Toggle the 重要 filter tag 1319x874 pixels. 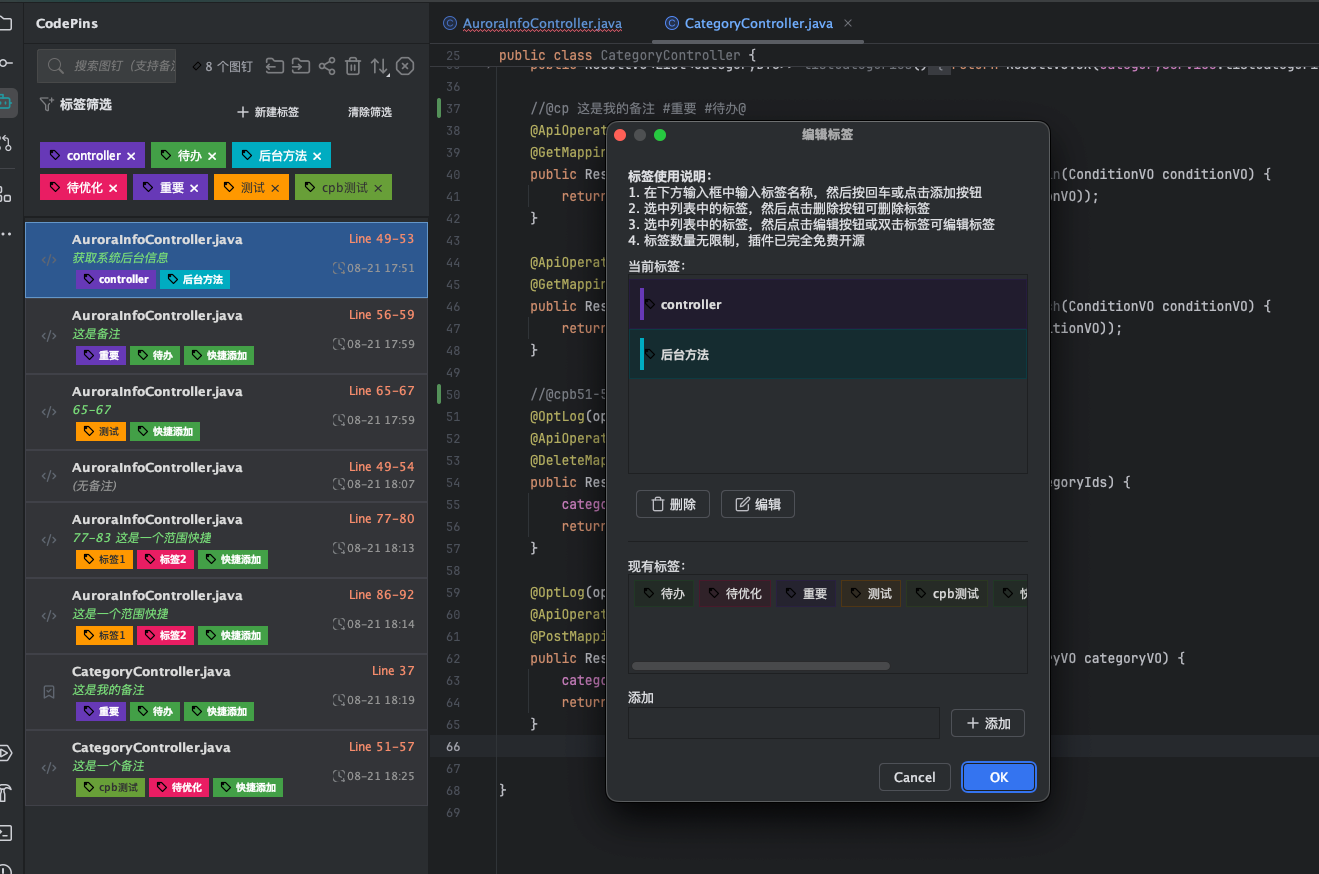171,187
